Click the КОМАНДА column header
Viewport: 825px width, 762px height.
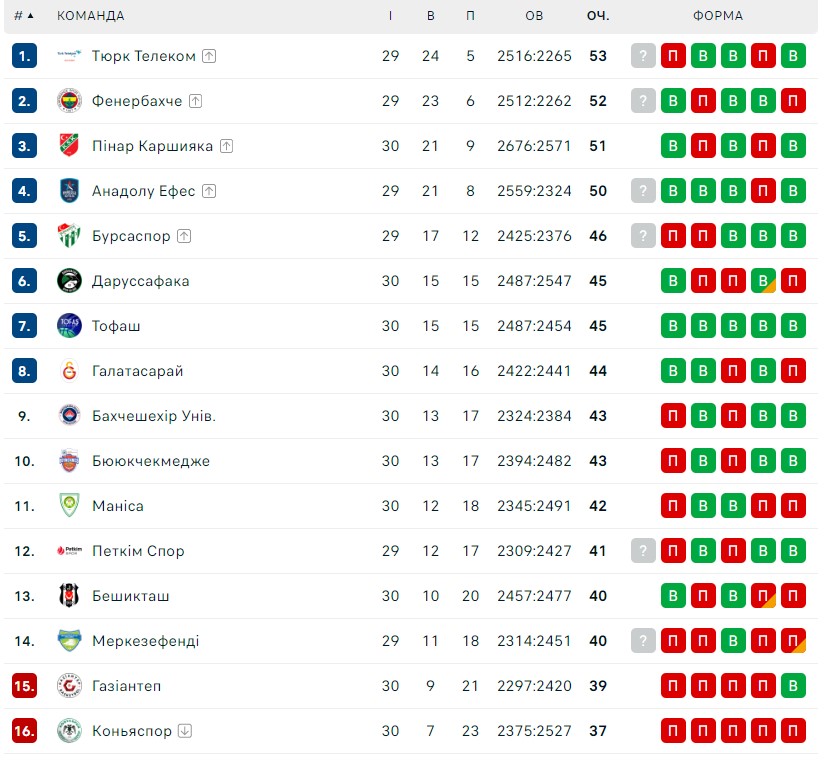90,16
